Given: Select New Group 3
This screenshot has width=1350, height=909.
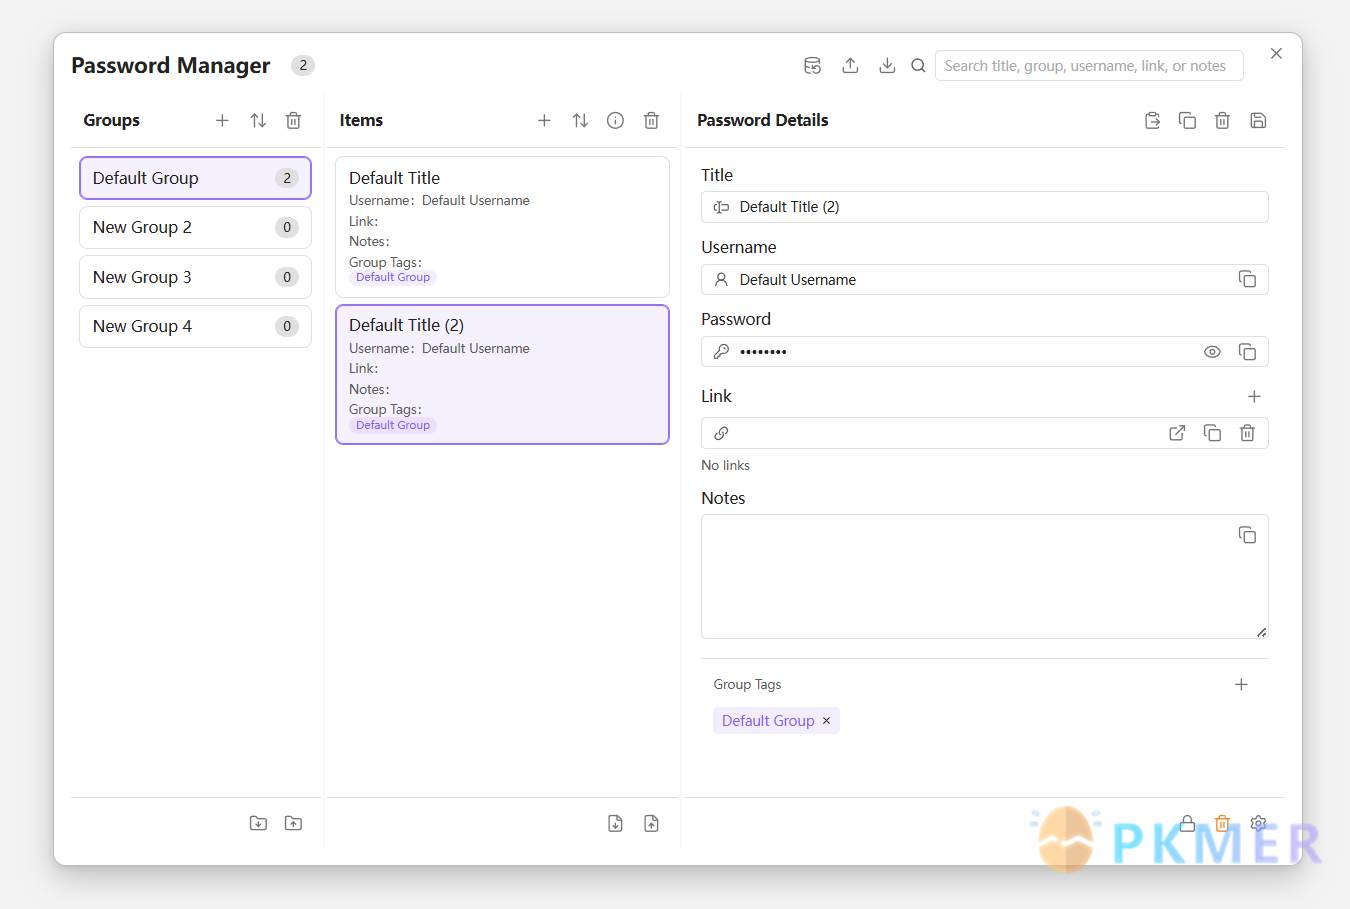Looking at the screenshot, I should click(195, 277).
